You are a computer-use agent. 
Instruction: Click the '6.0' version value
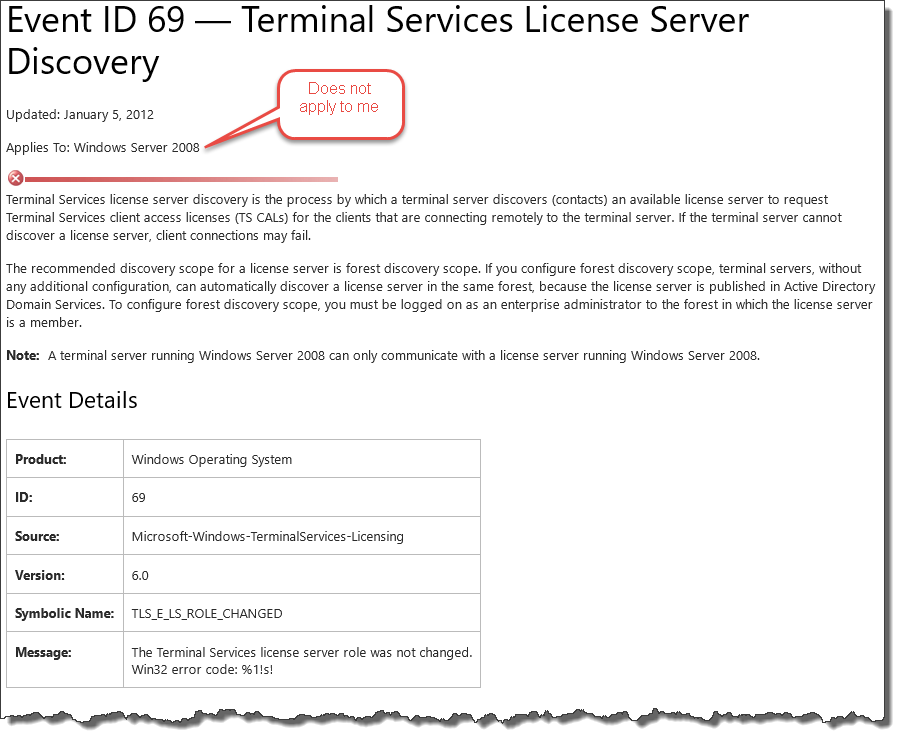pos(140,575)
